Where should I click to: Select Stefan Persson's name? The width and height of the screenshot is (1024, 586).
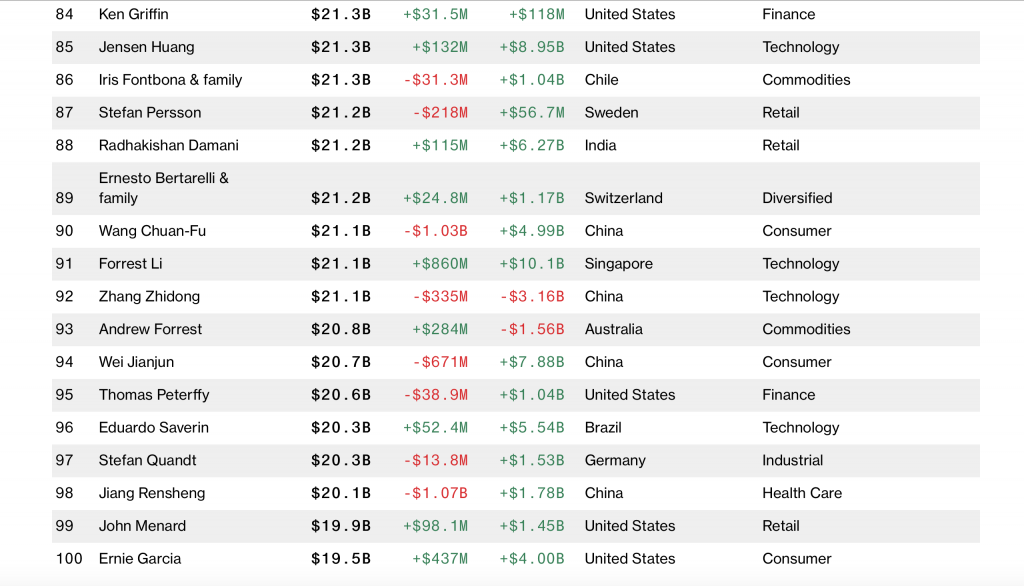pyautogui.click(x=149, y=113)
